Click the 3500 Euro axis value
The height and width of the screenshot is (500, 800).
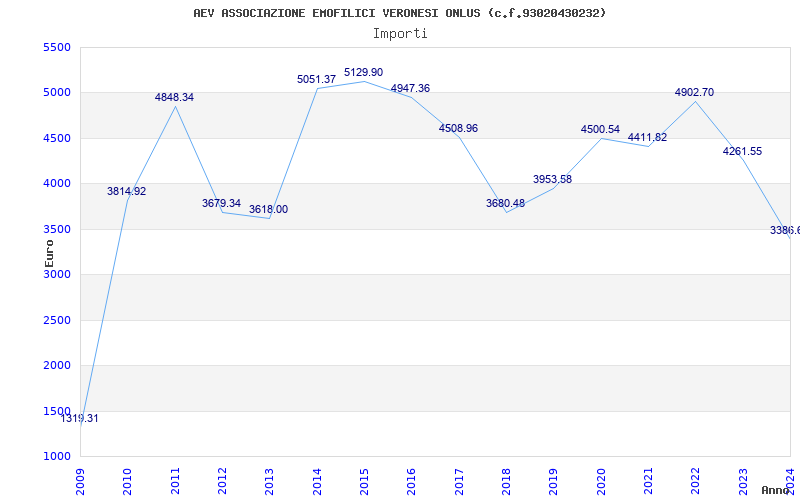[57, 229]
